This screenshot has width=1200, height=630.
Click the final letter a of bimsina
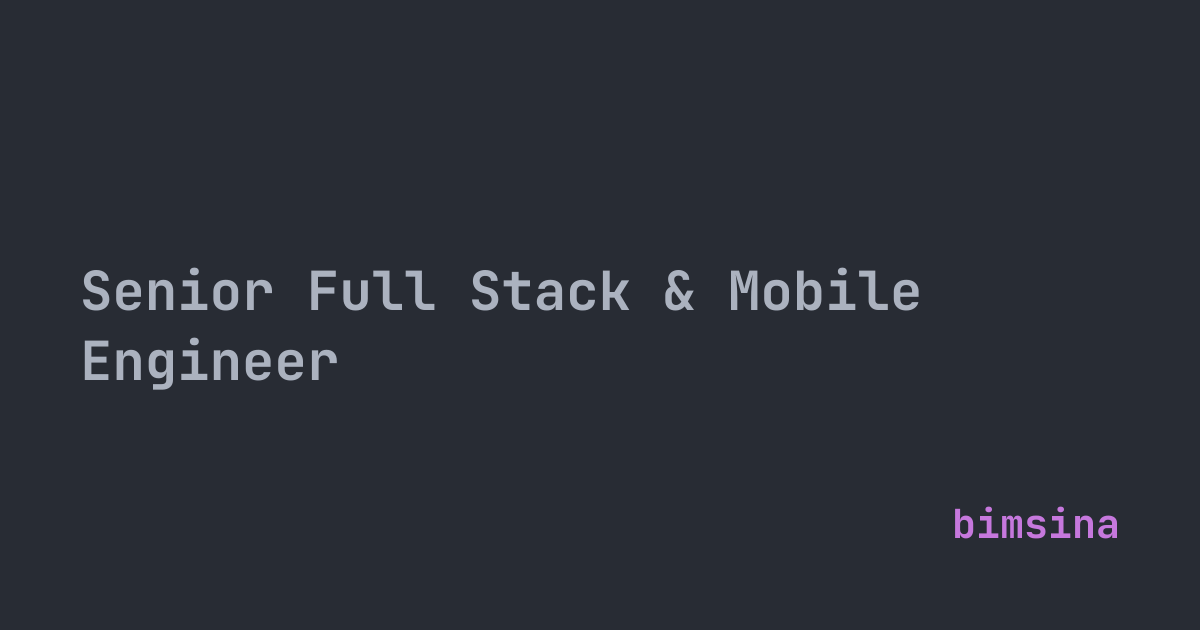(1107, 525)
